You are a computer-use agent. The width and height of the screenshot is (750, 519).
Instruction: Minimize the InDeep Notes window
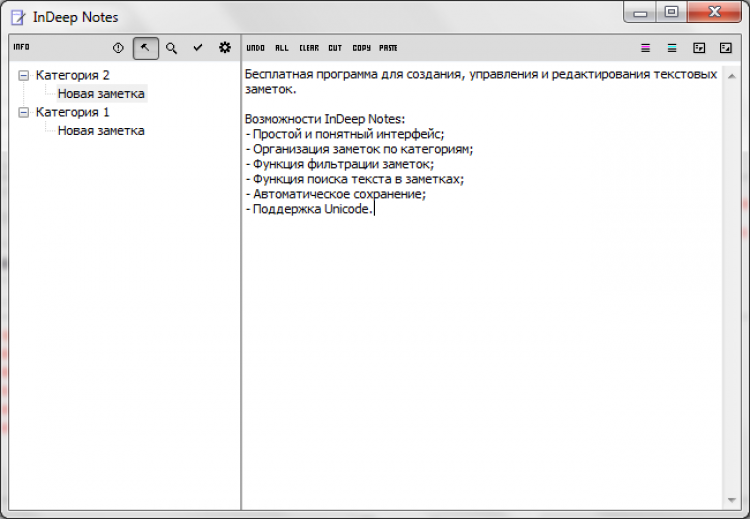[x=640, y=12]
